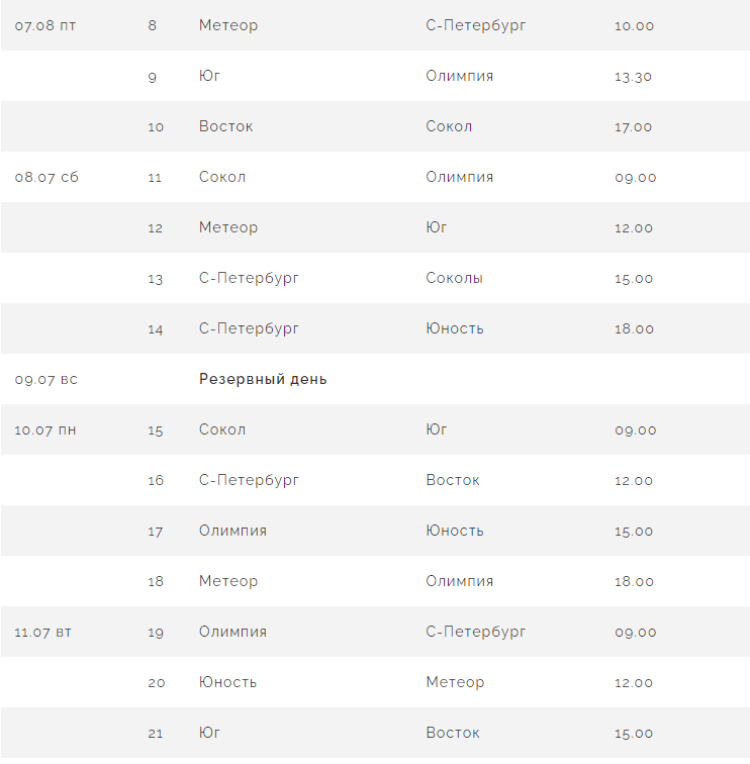Click Юность in match 20 row
The image size is (750, 764).
coord(228,682)
